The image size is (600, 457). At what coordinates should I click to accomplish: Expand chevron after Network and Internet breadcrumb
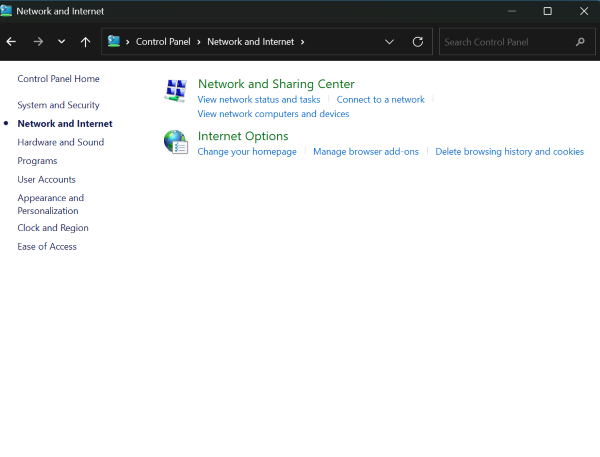302,42
